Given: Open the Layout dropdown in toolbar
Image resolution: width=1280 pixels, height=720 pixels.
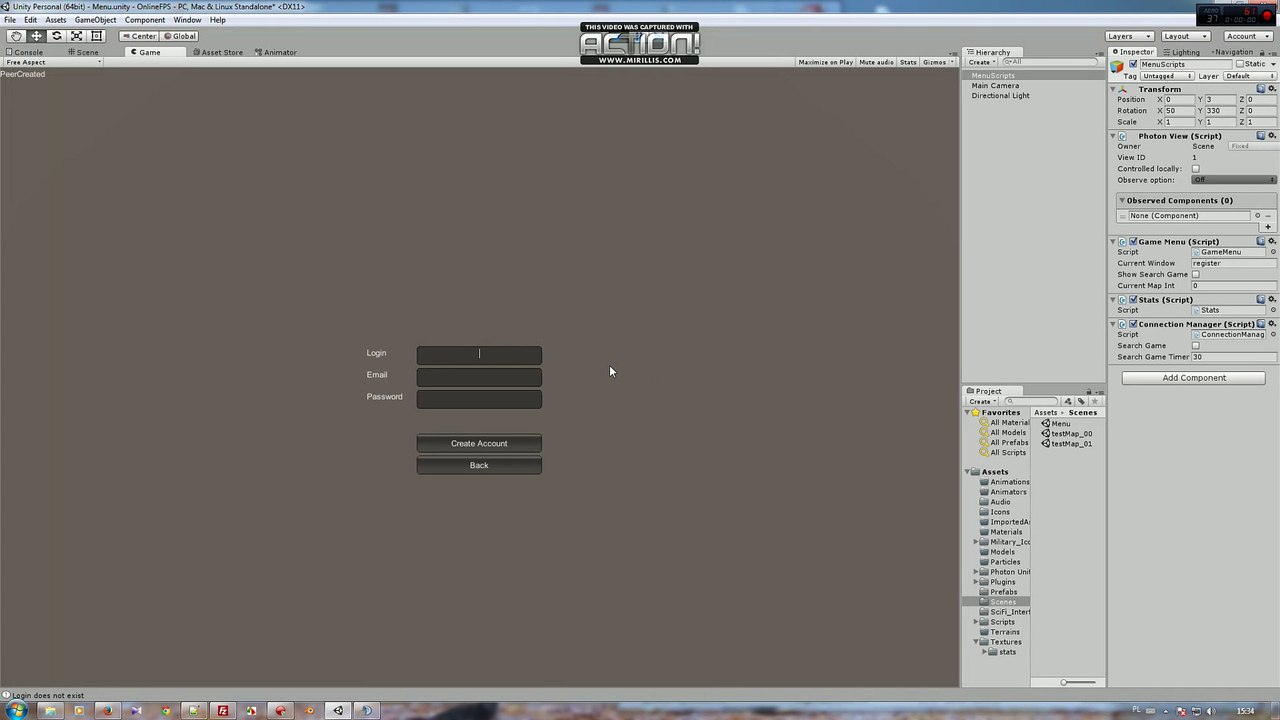Looking at the screenshot, I should coord(1185,36).
